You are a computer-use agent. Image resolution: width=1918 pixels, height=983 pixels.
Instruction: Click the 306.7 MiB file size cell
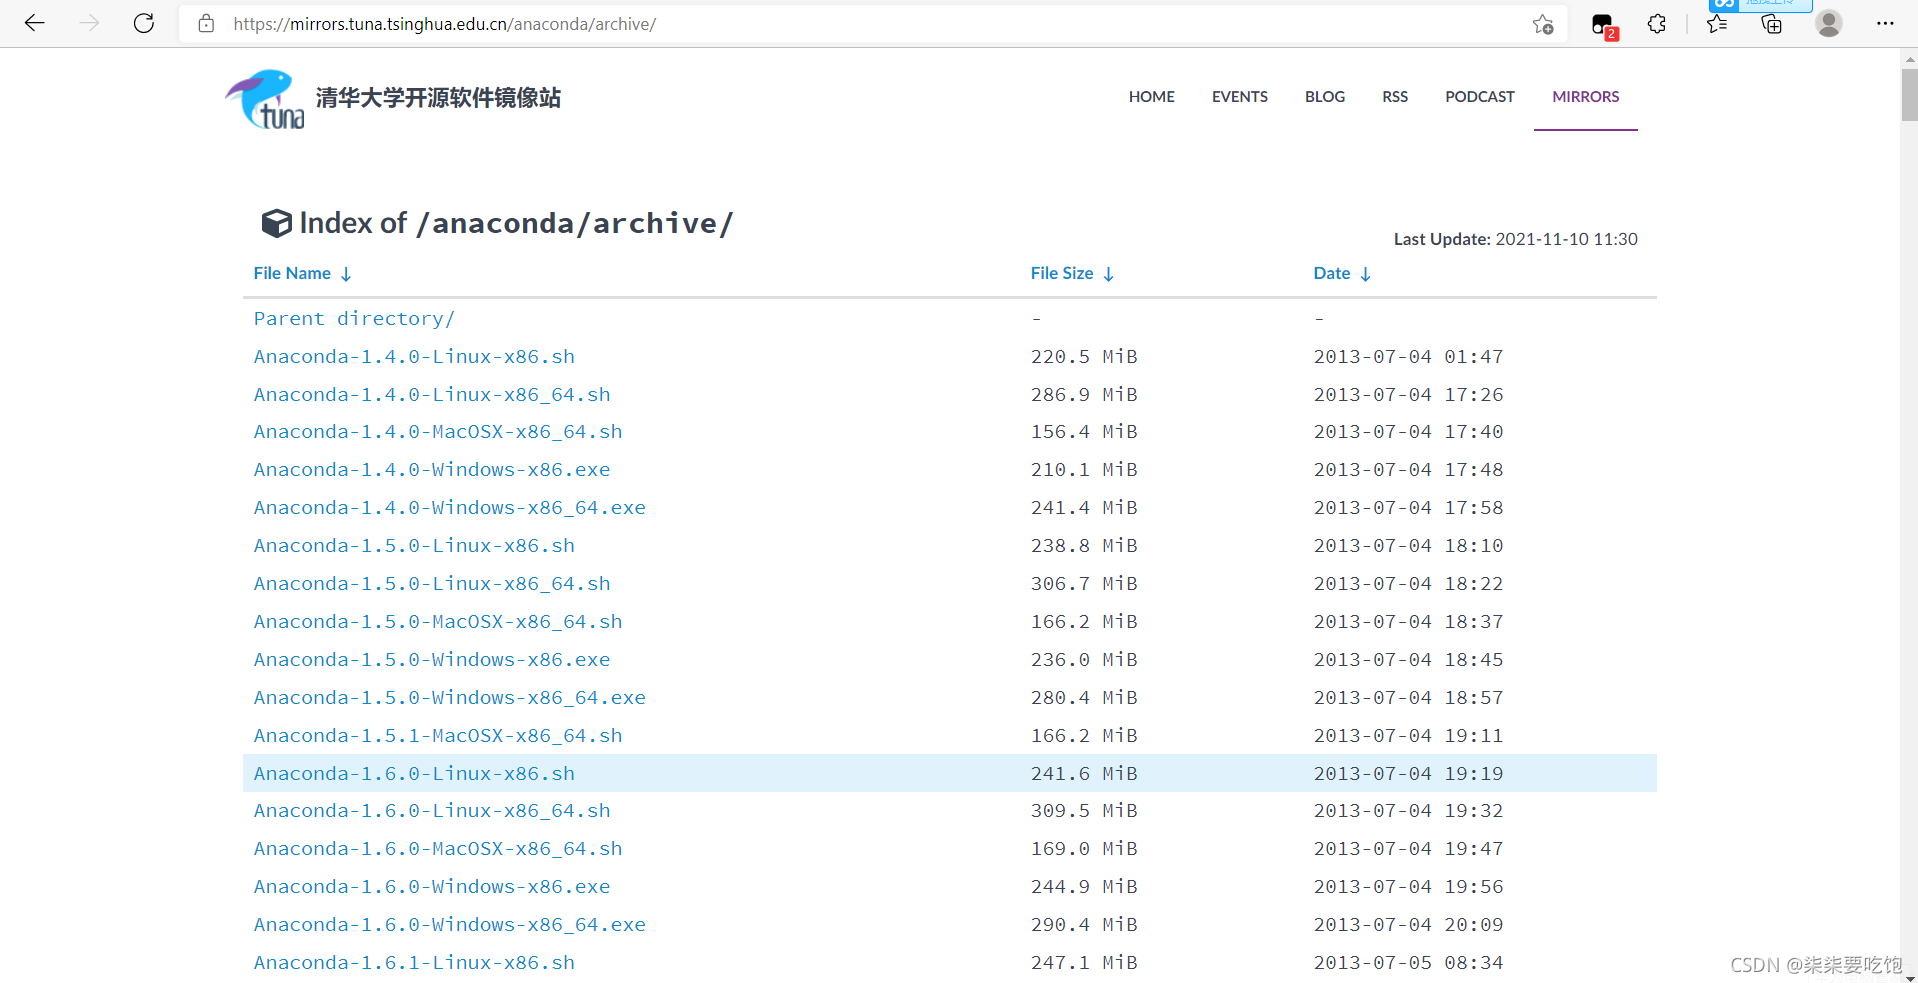(x=1084, y=584)
